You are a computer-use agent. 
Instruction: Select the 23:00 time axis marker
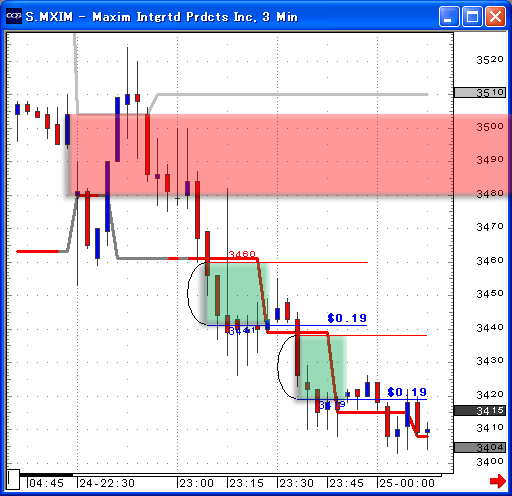[196, 483]
